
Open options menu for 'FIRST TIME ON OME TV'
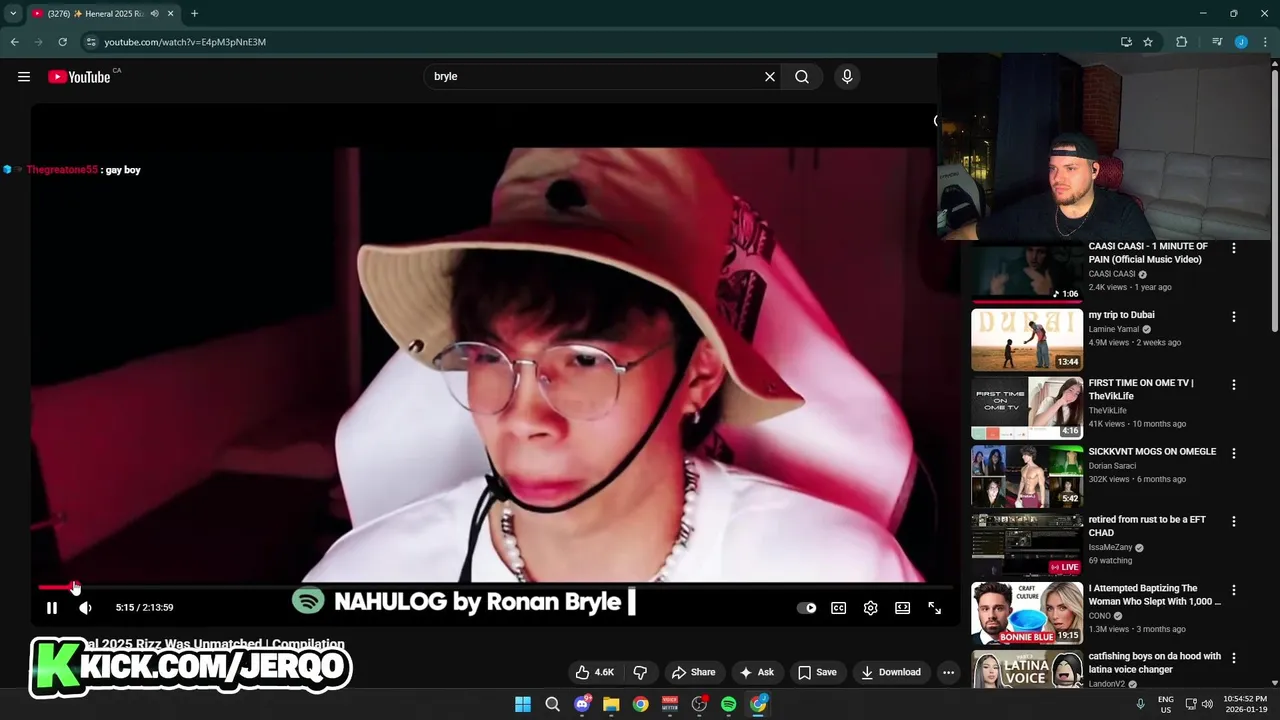point(1233,385)
